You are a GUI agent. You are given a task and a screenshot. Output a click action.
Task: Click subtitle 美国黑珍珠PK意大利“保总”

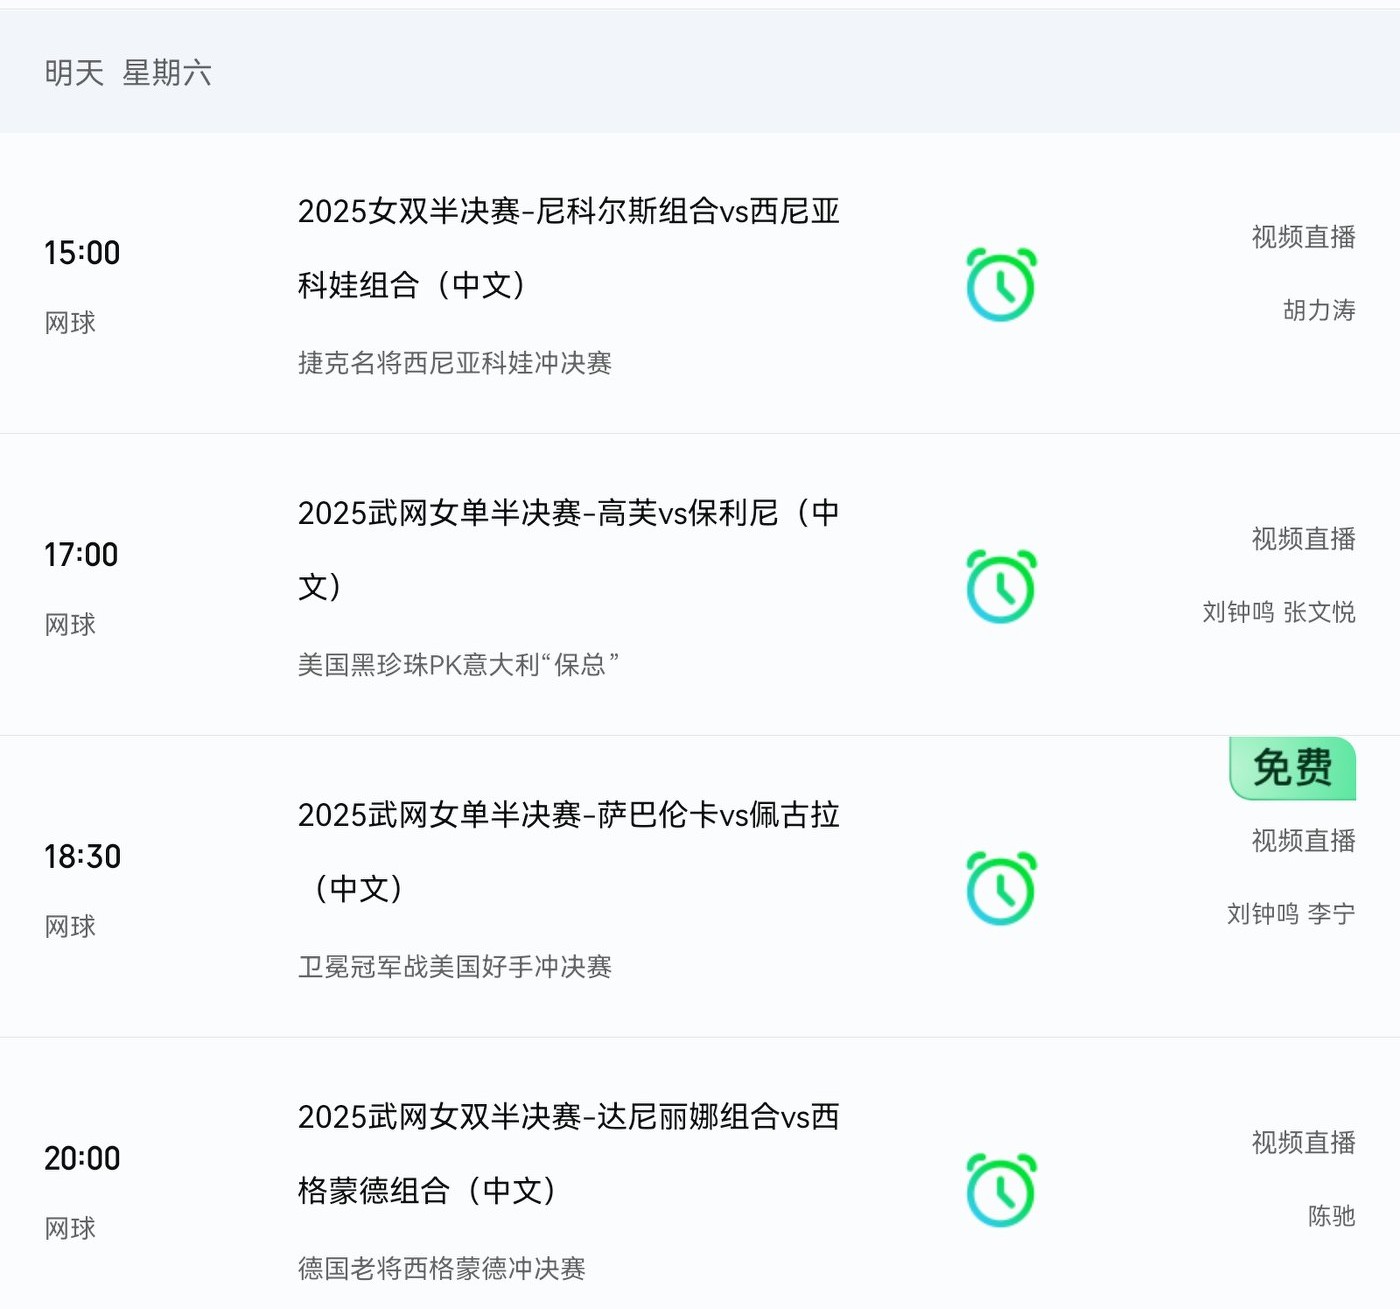458,665
